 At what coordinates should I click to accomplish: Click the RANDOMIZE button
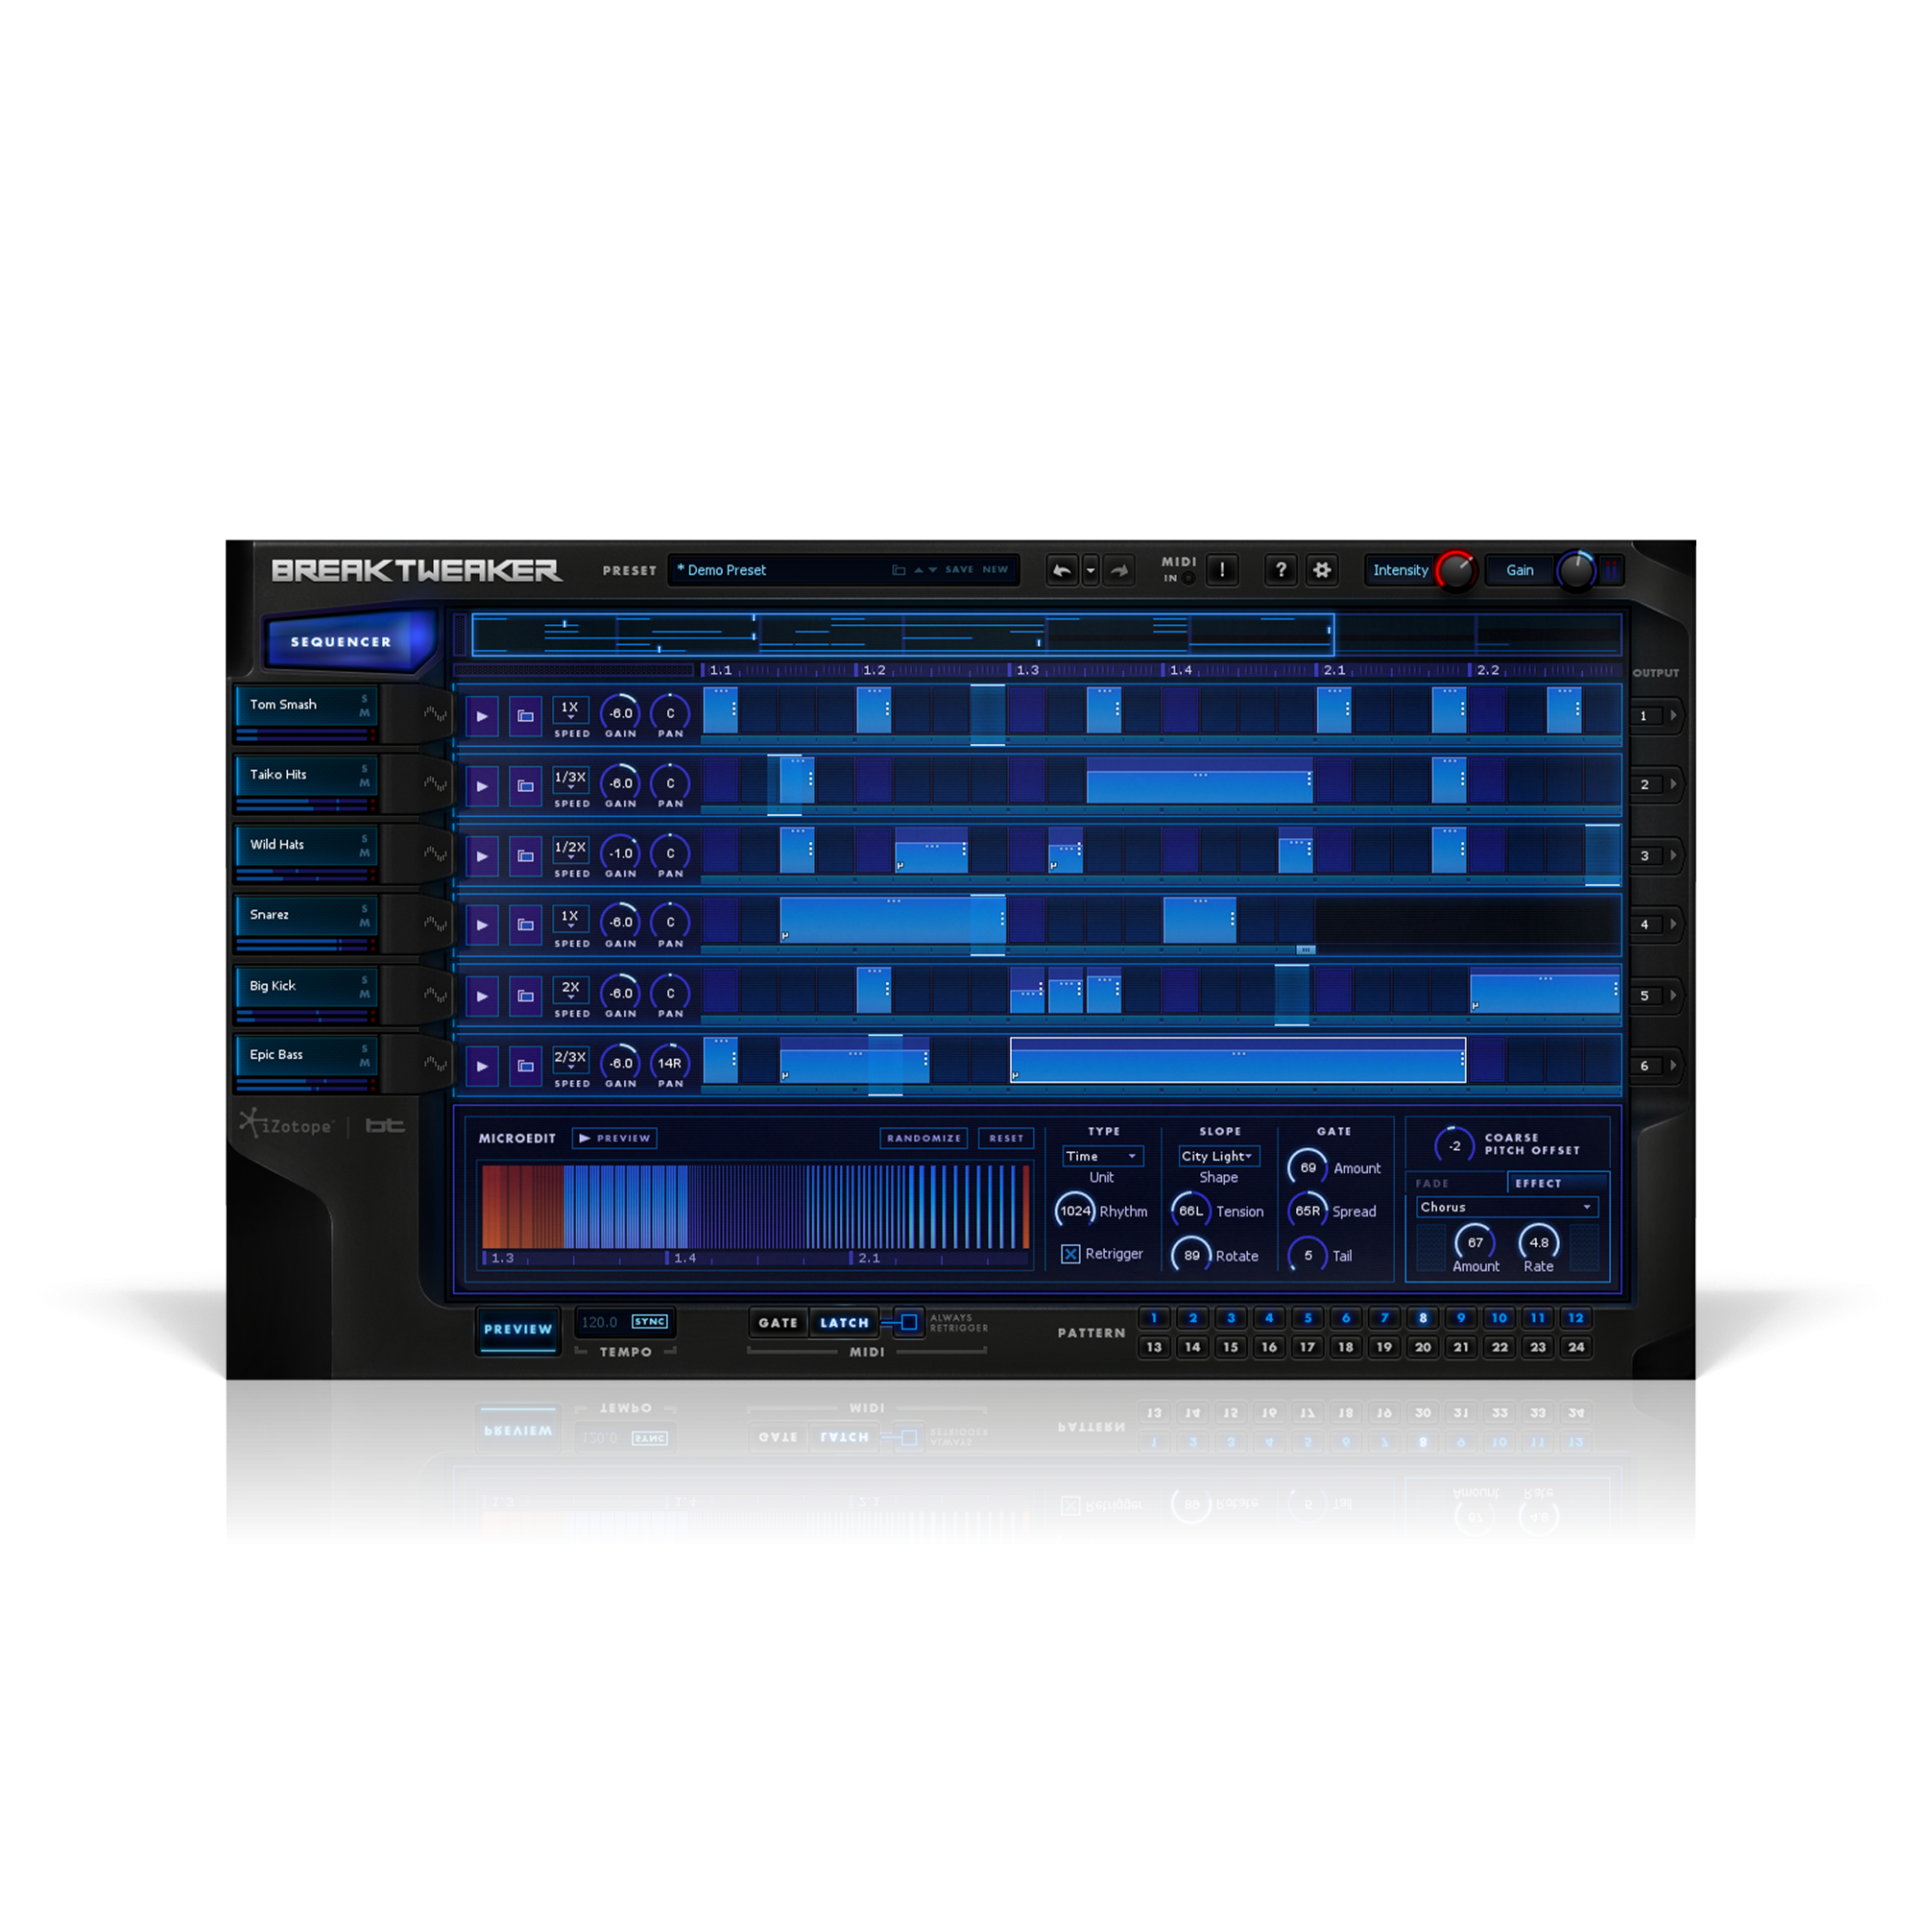923,1138
